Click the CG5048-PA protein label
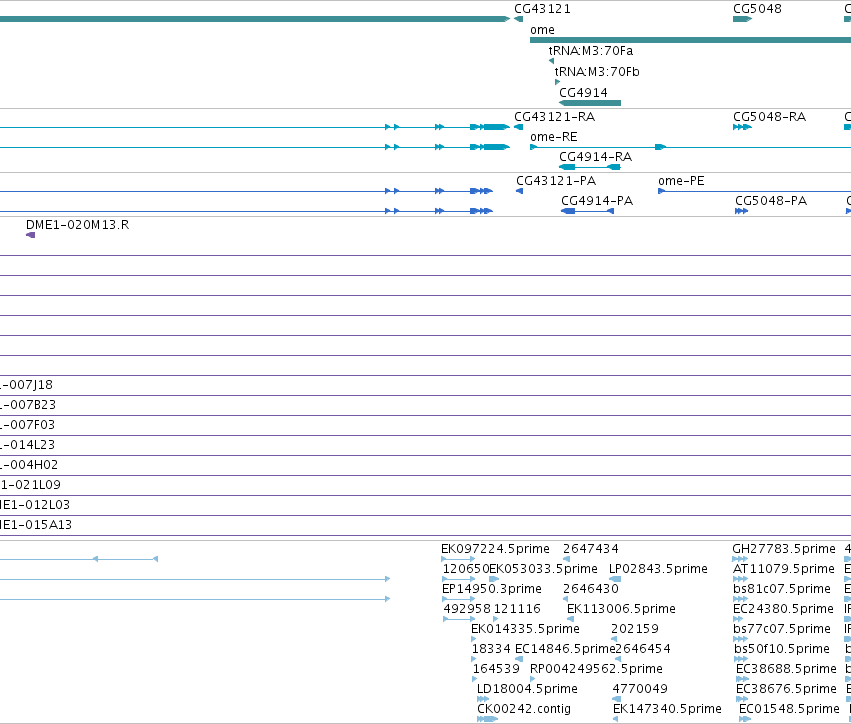The image size is (851, 724). (x=771, y=201)
